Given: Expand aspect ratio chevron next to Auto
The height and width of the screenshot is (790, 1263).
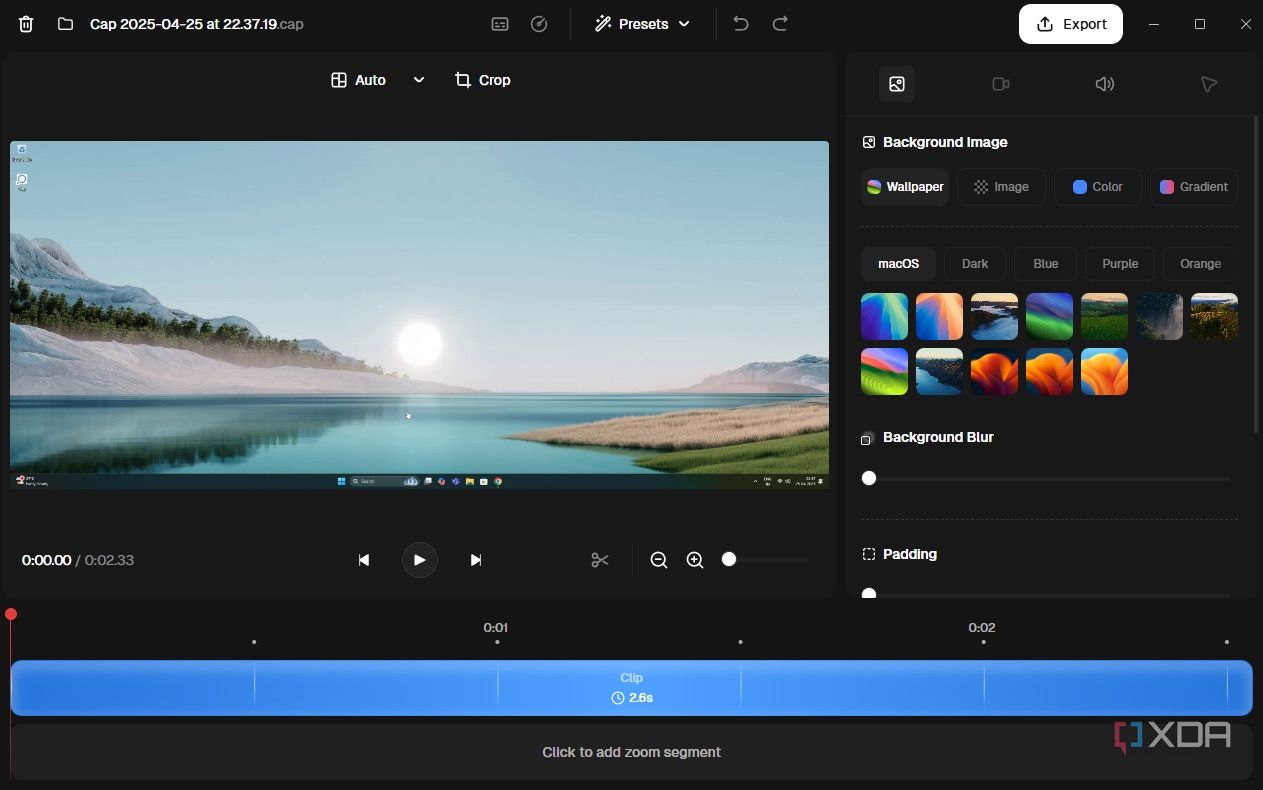Looking at the screenshot, I should click(x=419, y=80).
